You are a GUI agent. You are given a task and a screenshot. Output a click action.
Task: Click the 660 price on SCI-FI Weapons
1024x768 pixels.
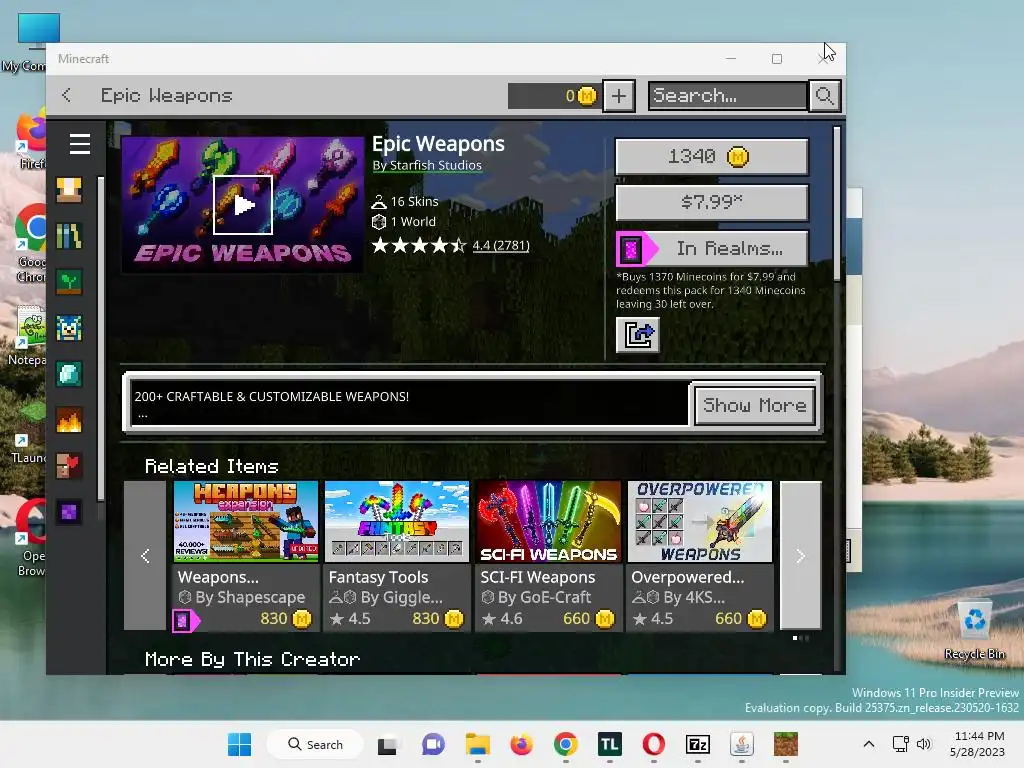click(588, 618)
